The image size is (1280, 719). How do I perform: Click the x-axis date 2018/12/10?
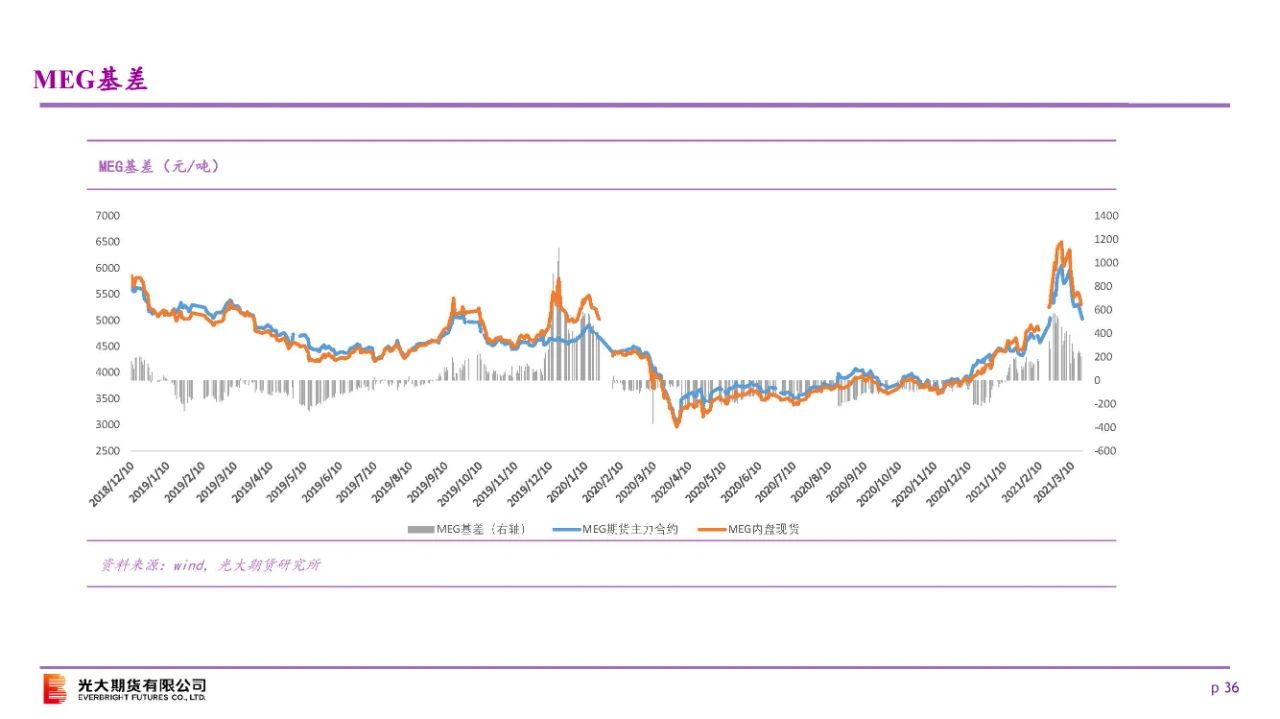(x=112, y=485)
